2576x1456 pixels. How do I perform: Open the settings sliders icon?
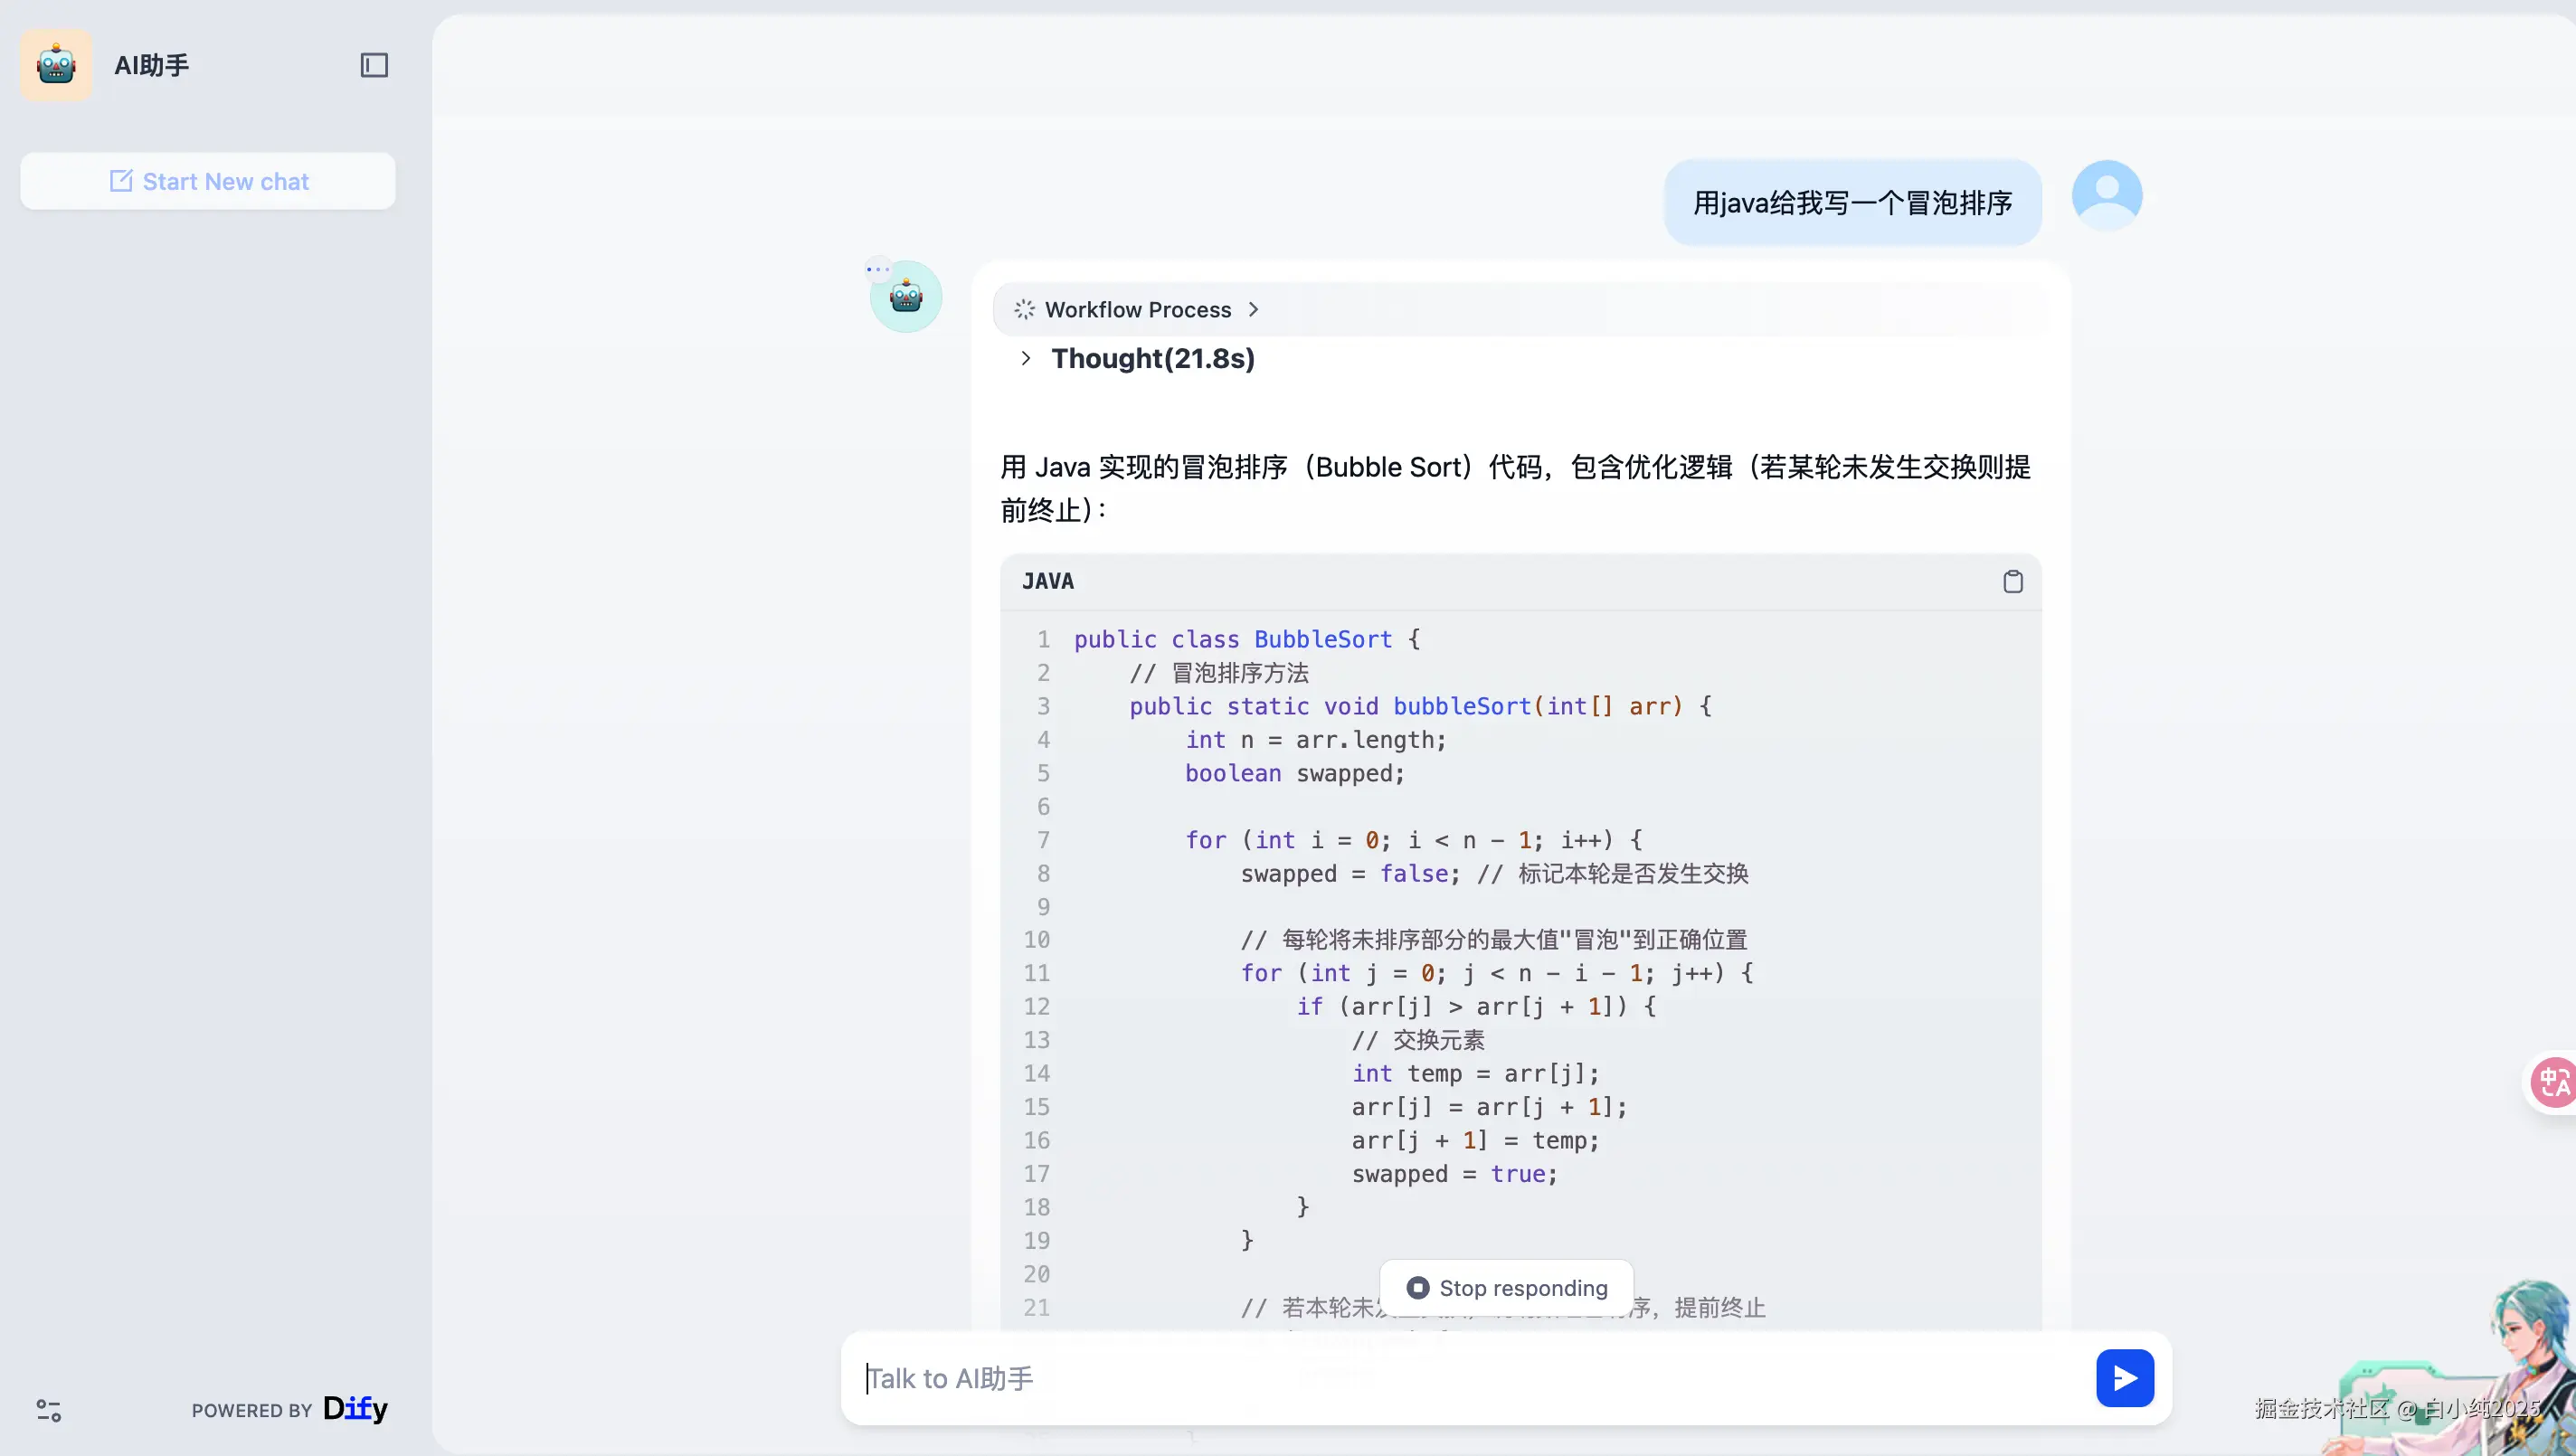pyautogui.click(x=48, y=1410)
